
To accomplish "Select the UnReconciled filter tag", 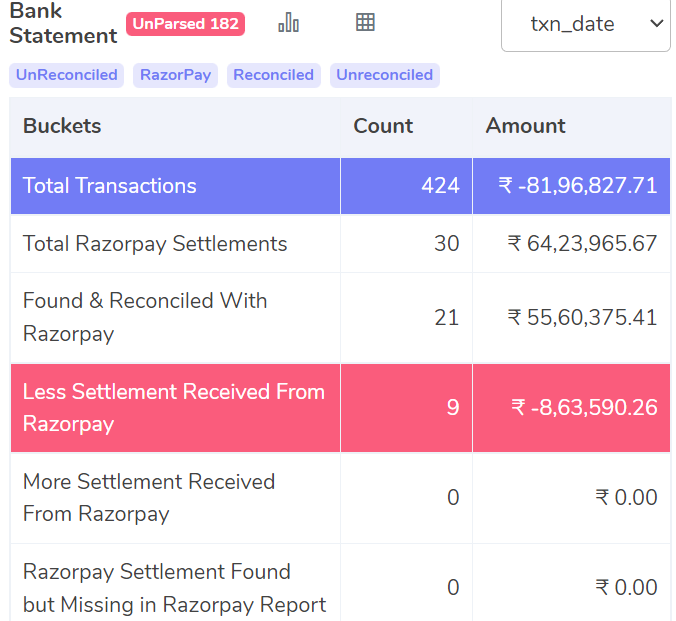I will coord(66,75).
